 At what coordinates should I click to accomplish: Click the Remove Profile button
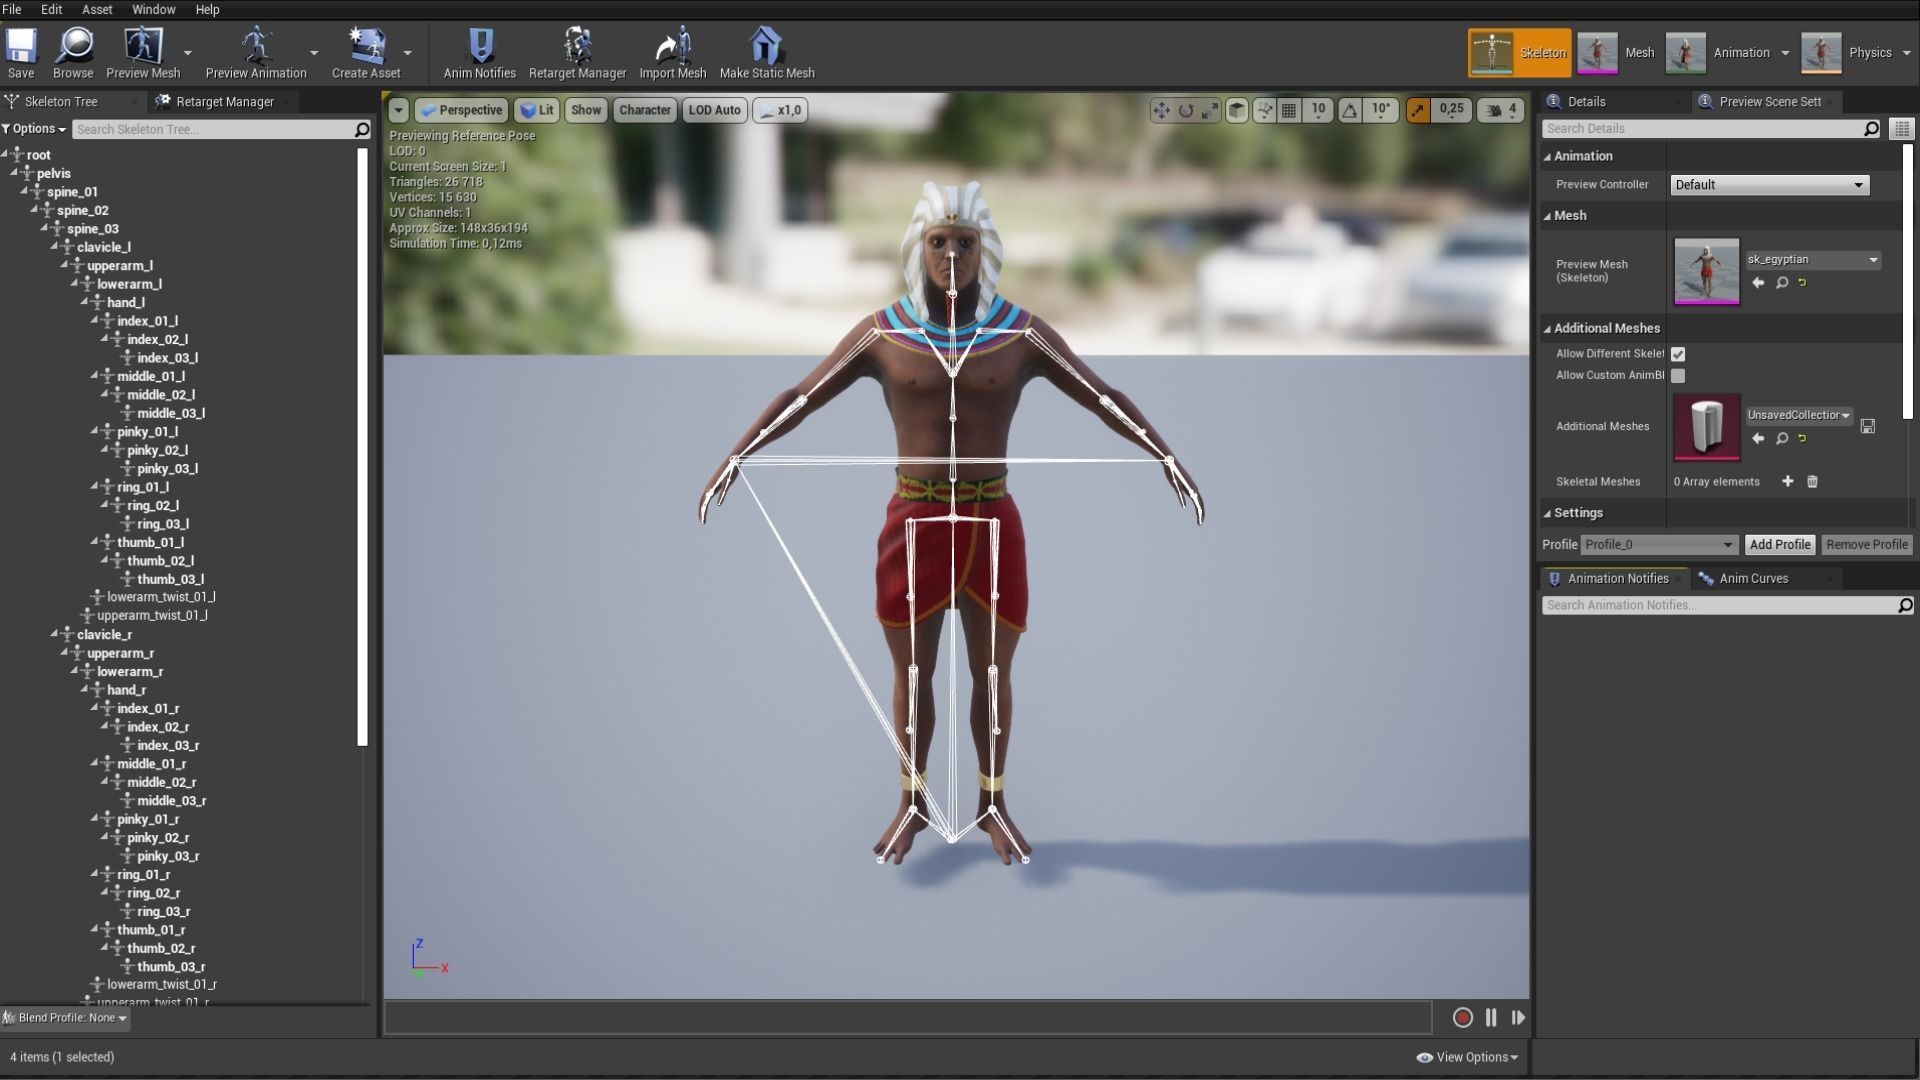pyautogui.click(x=1866, y=544)
